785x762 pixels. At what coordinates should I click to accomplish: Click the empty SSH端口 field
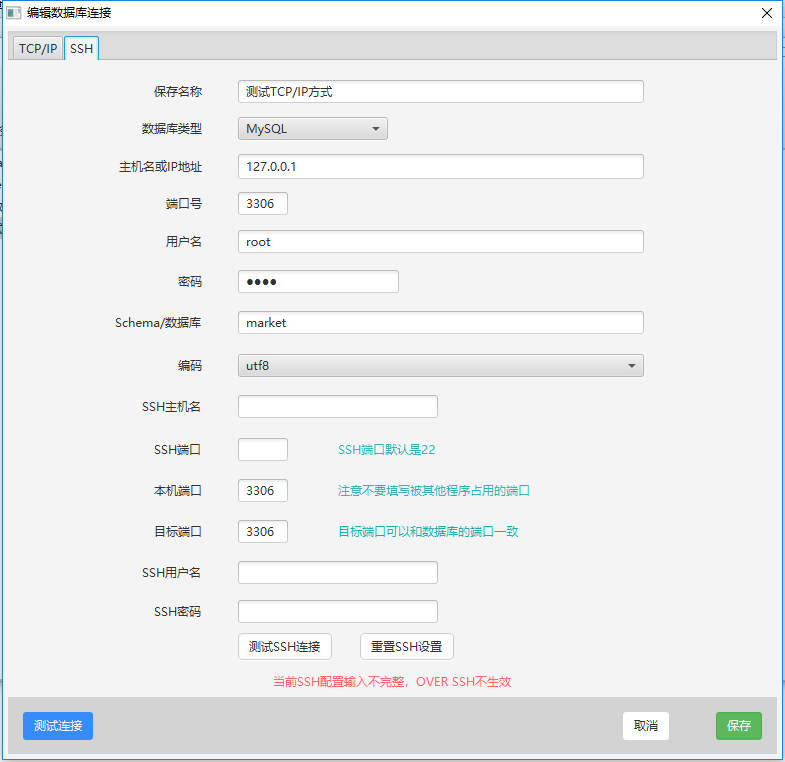click(262, 450)
